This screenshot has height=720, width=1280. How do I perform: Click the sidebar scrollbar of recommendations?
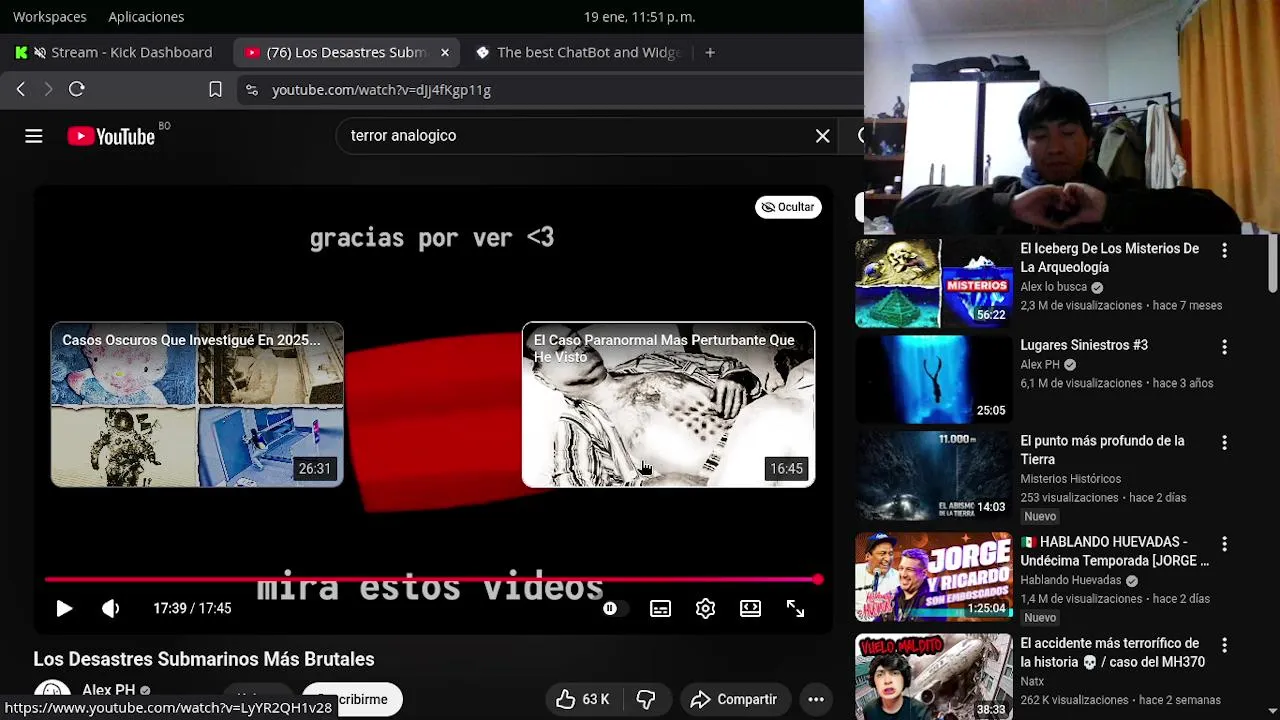(x=1273, y=262)
